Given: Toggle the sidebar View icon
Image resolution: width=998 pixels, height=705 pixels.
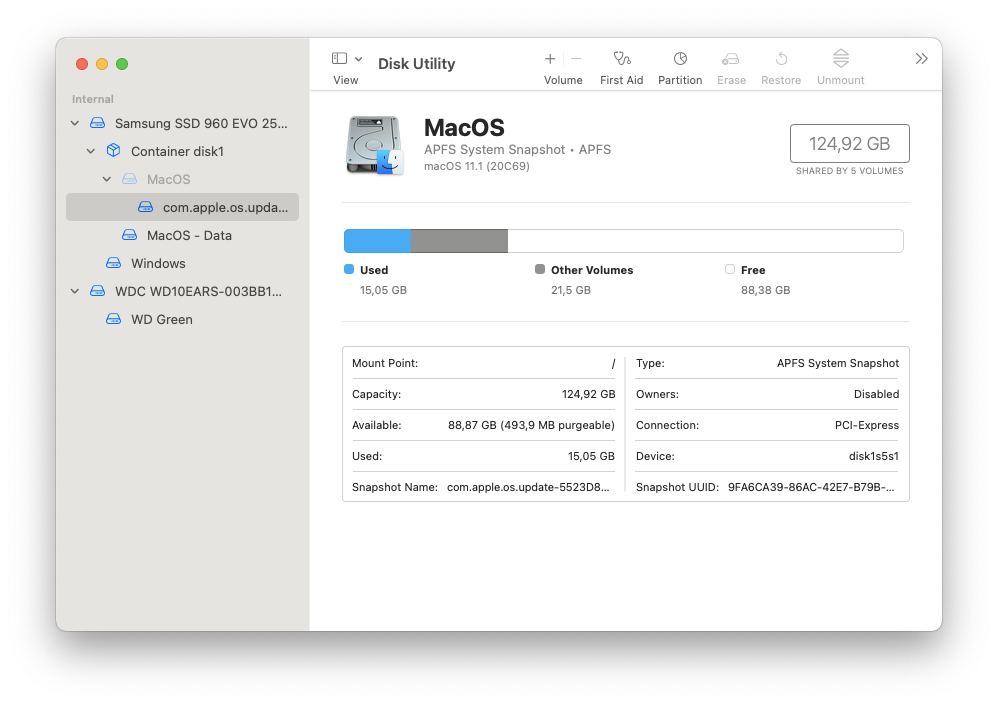Looking at the screenshot, I should [x=340, y=59].
